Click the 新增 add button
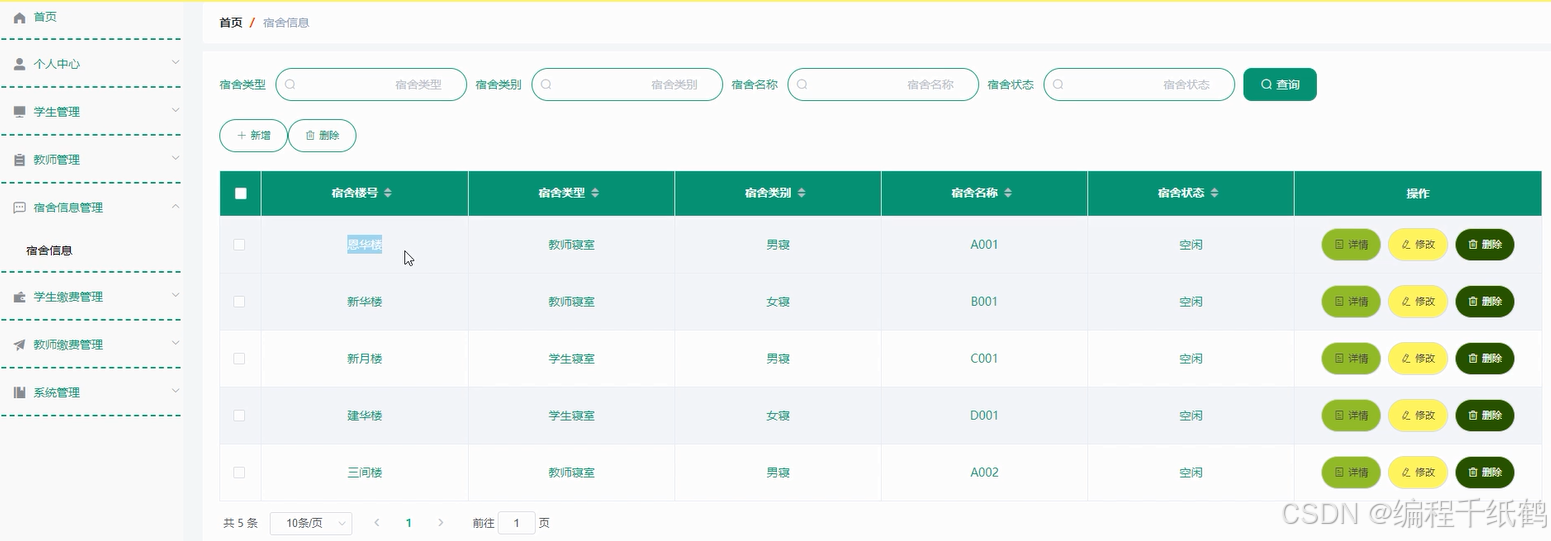 (254, 135)
